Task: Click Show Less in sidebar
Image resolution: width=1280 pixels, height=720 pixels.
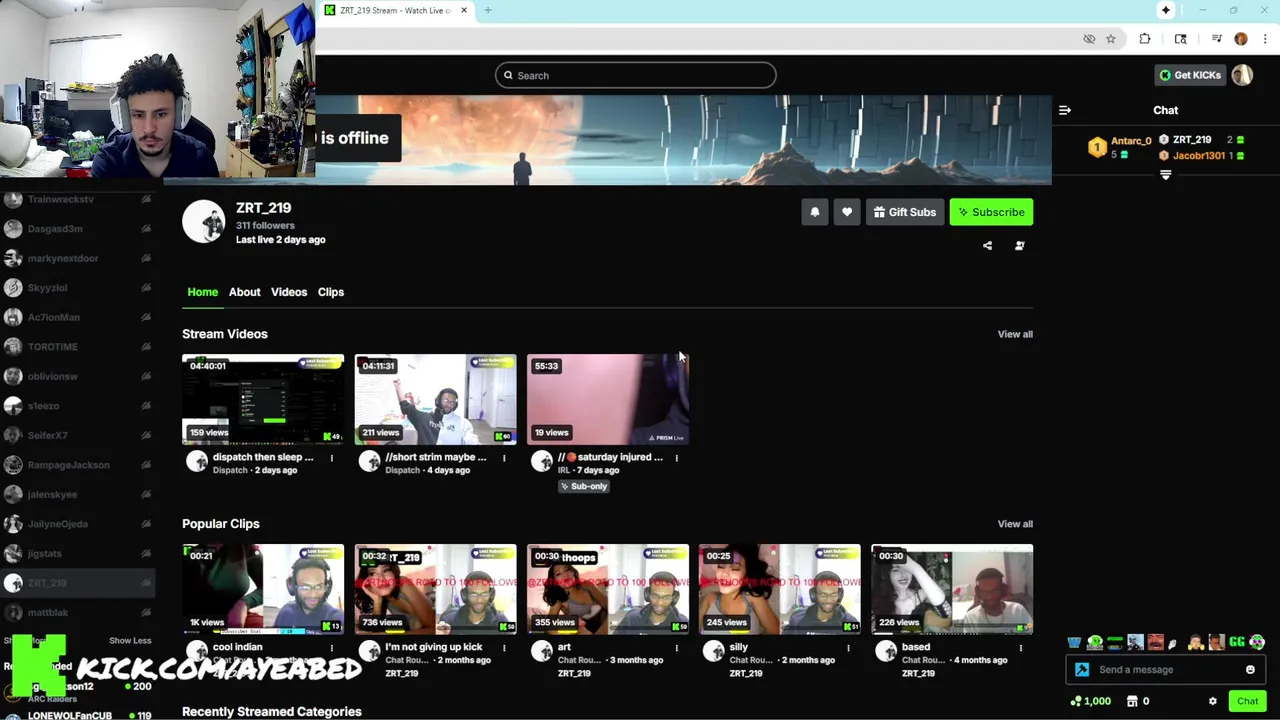Action: [130, 640]
